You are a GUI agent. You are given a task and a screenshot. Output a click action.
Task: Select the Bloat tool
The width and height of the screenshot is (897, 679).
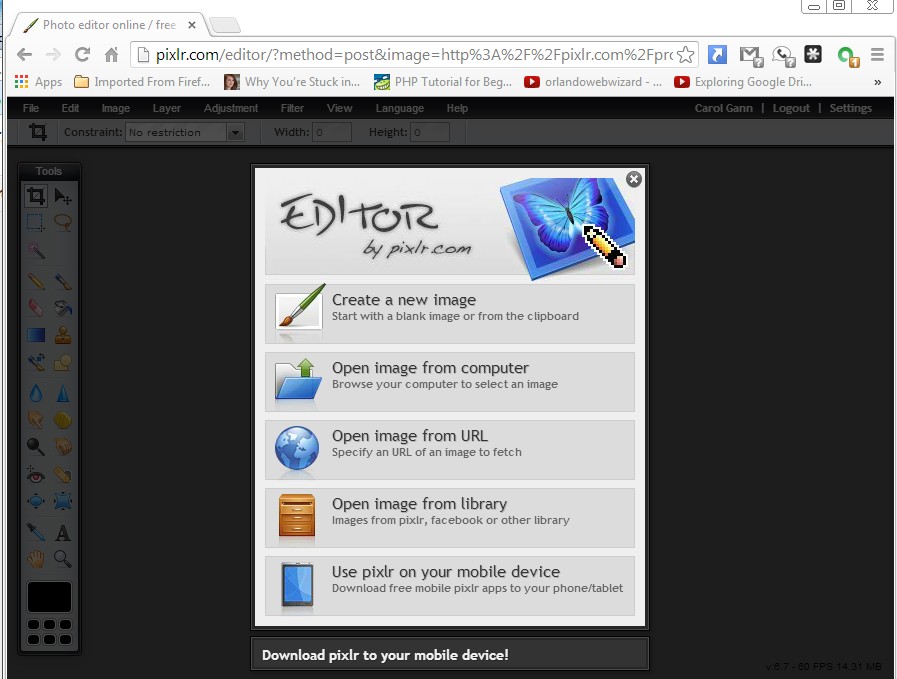point(35,502)
